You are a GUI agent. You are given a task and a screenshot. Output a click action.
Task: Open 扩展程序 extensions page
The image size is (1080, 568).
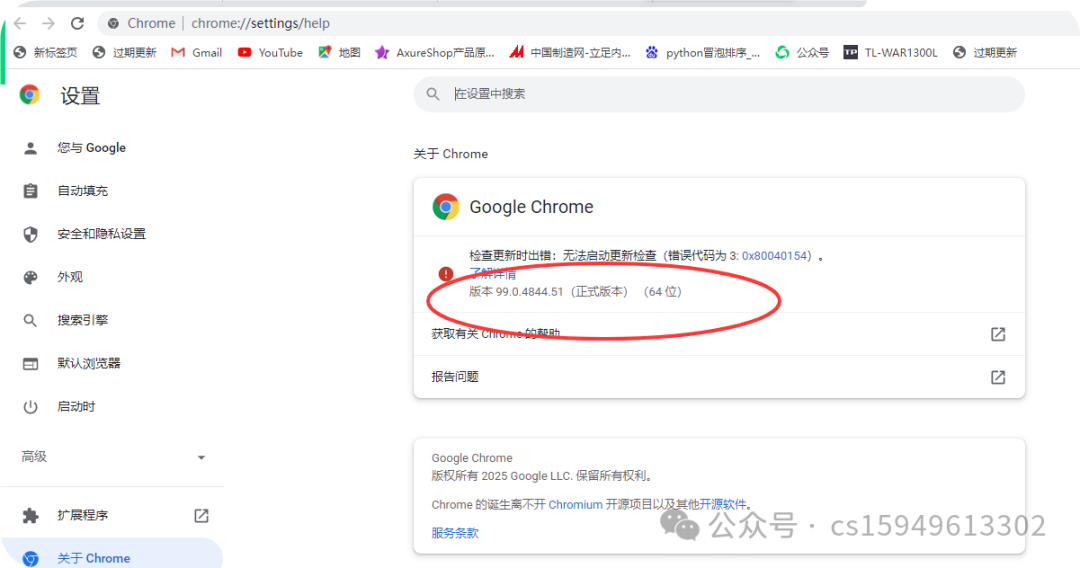coord(83,515)
